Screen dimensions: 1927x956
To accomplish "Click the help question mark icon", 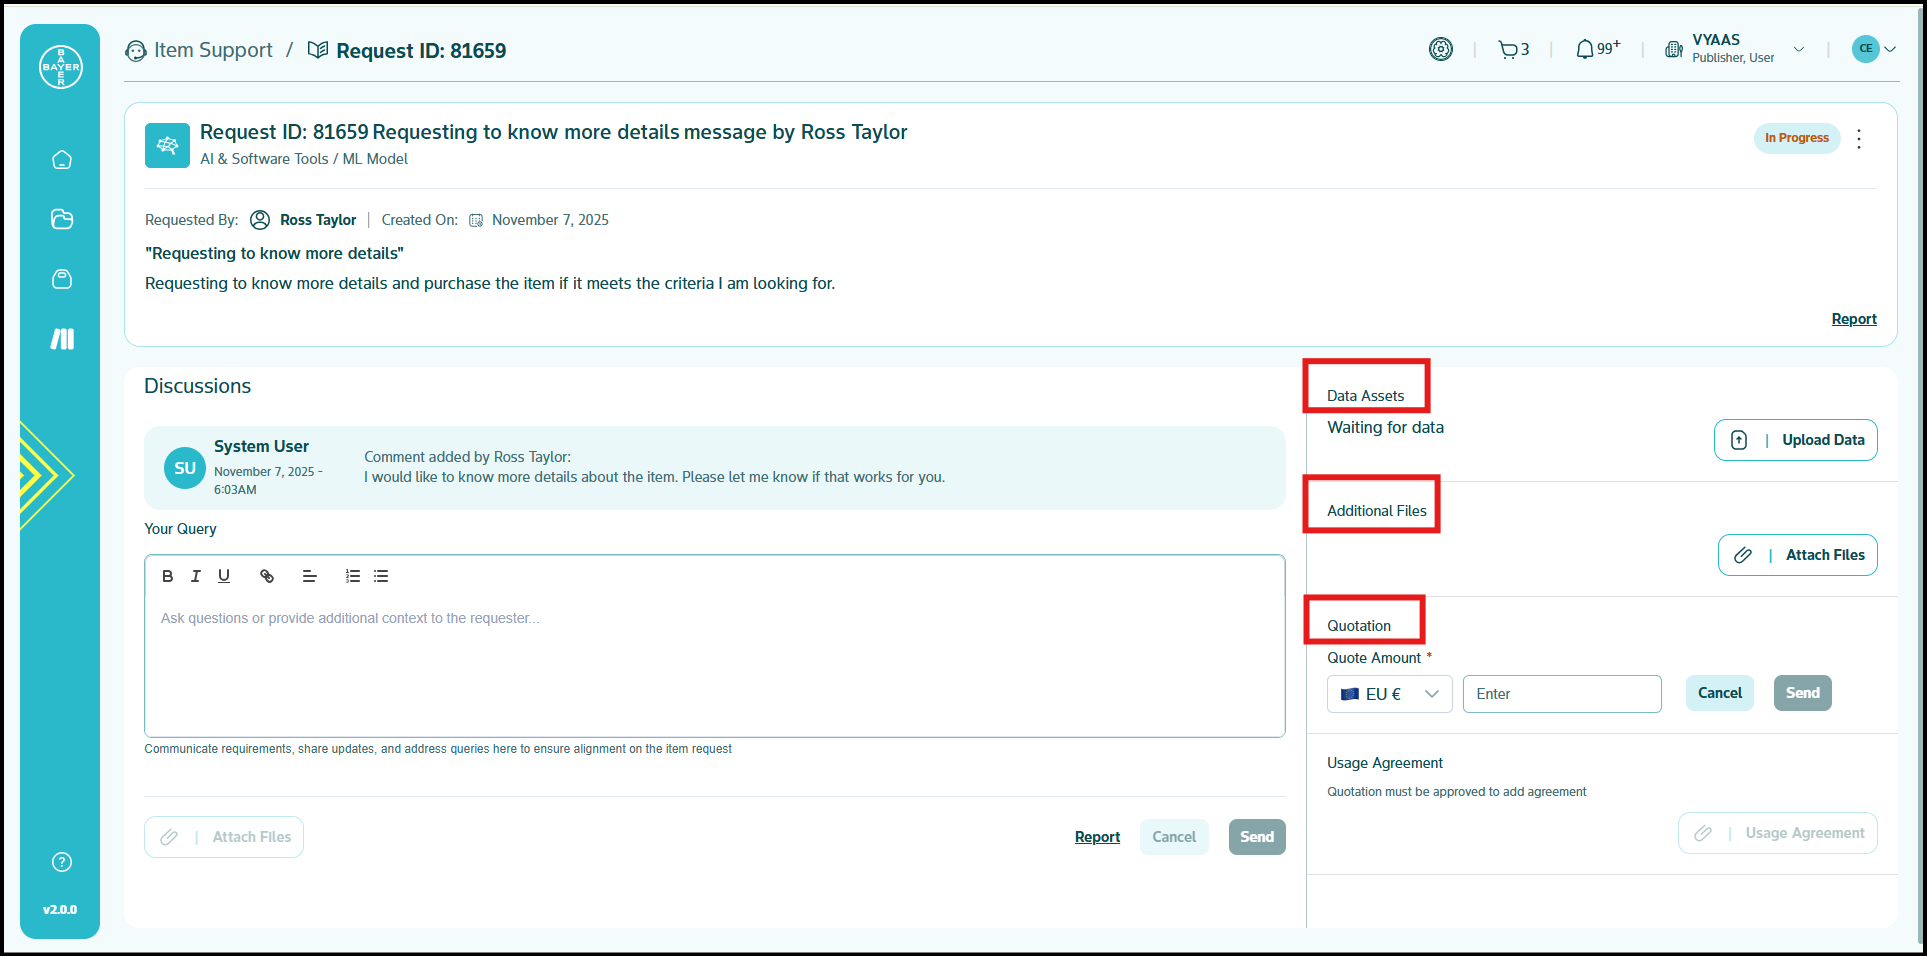I will [62, 862].
